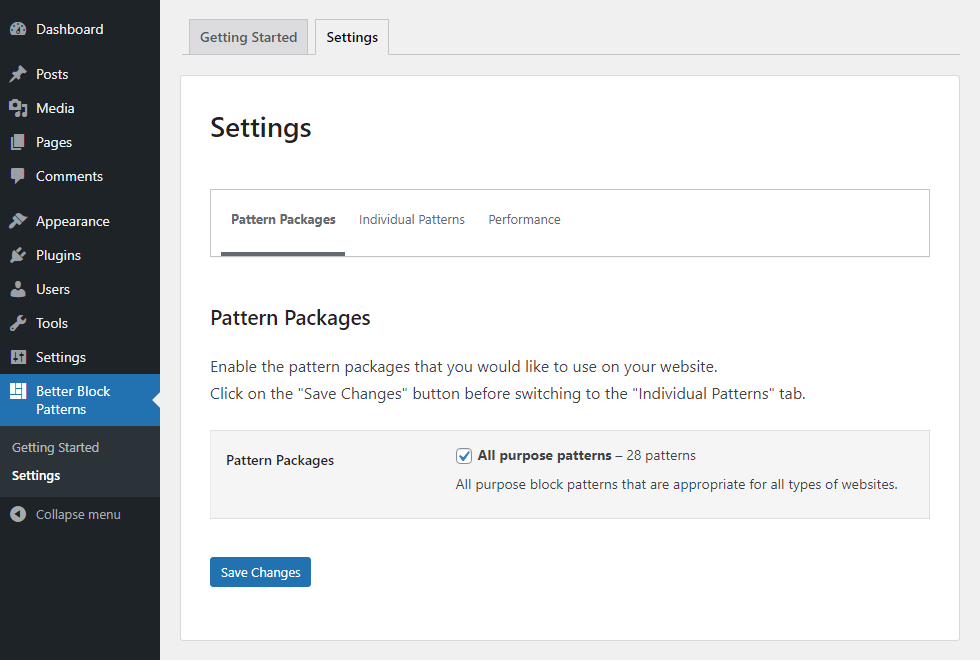Switch to the Getting Started tab
The height and width of the screenshot is (660, 980).
point(248,37)
